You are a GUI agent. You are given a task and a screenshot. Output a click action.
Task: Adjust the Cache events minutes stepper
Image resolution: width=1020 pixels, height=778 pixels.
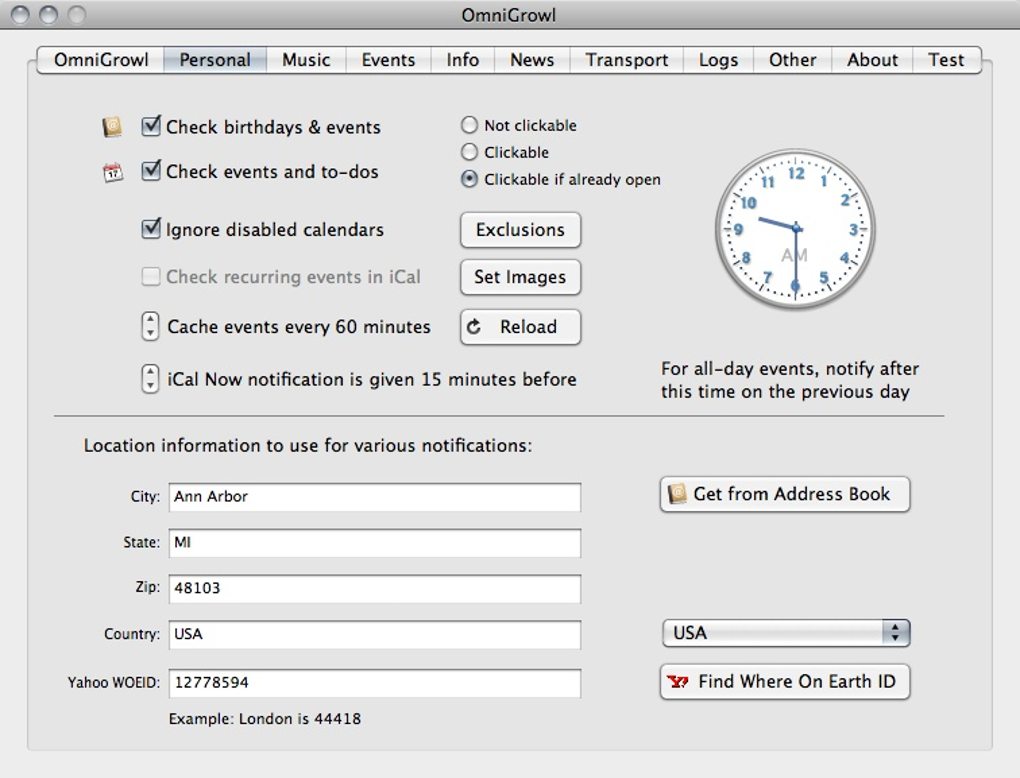point(150,326)
